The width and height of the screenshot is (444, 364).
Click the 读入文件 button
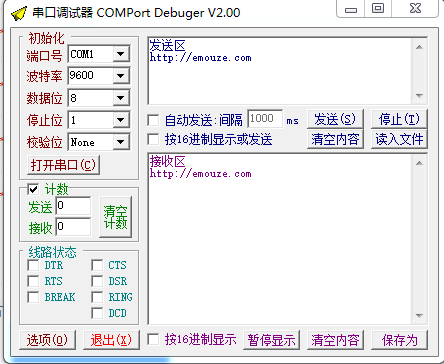point(399,139)
